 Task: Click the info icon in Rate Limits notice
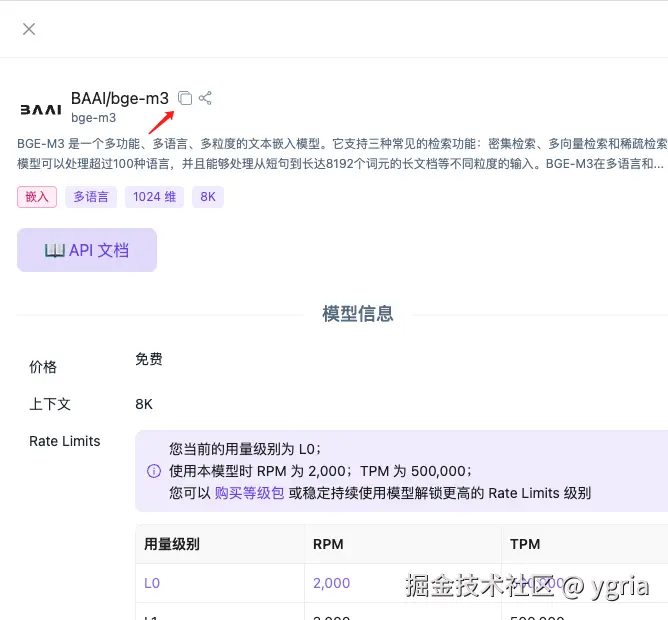[x=154, y=471]
